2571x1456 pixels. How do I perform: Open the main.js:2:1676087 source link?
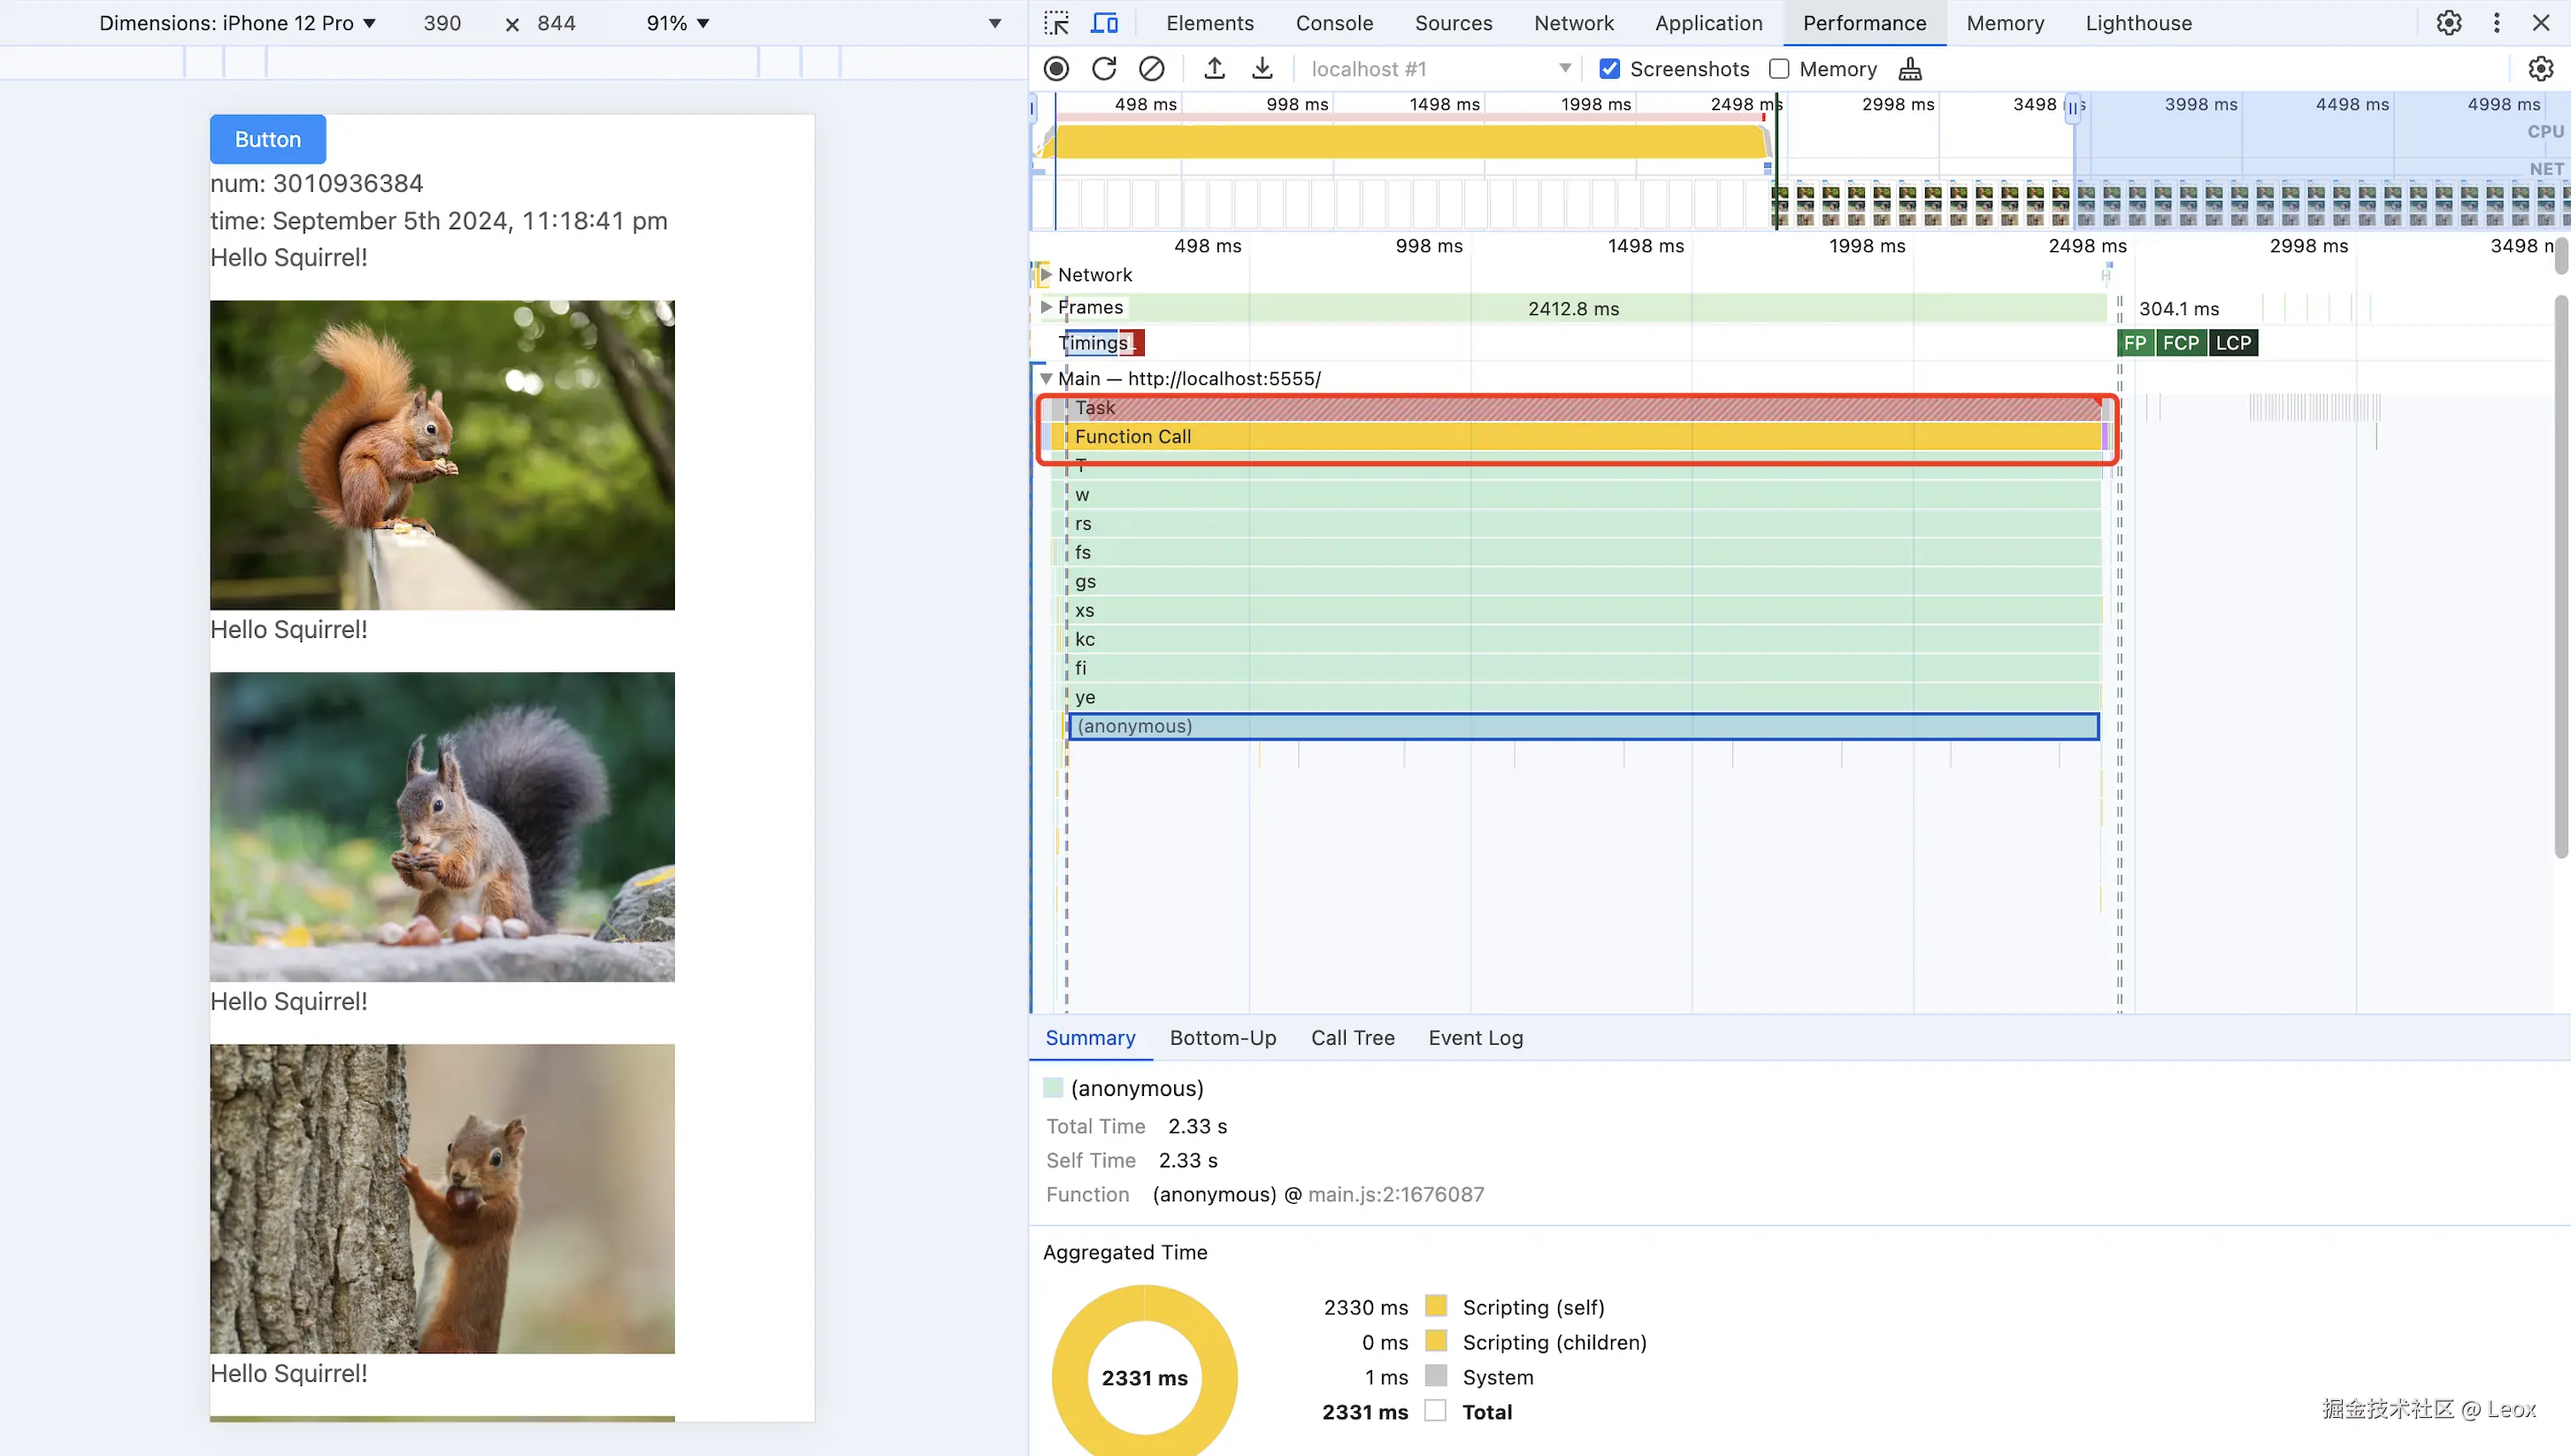click(1395, 1194)
